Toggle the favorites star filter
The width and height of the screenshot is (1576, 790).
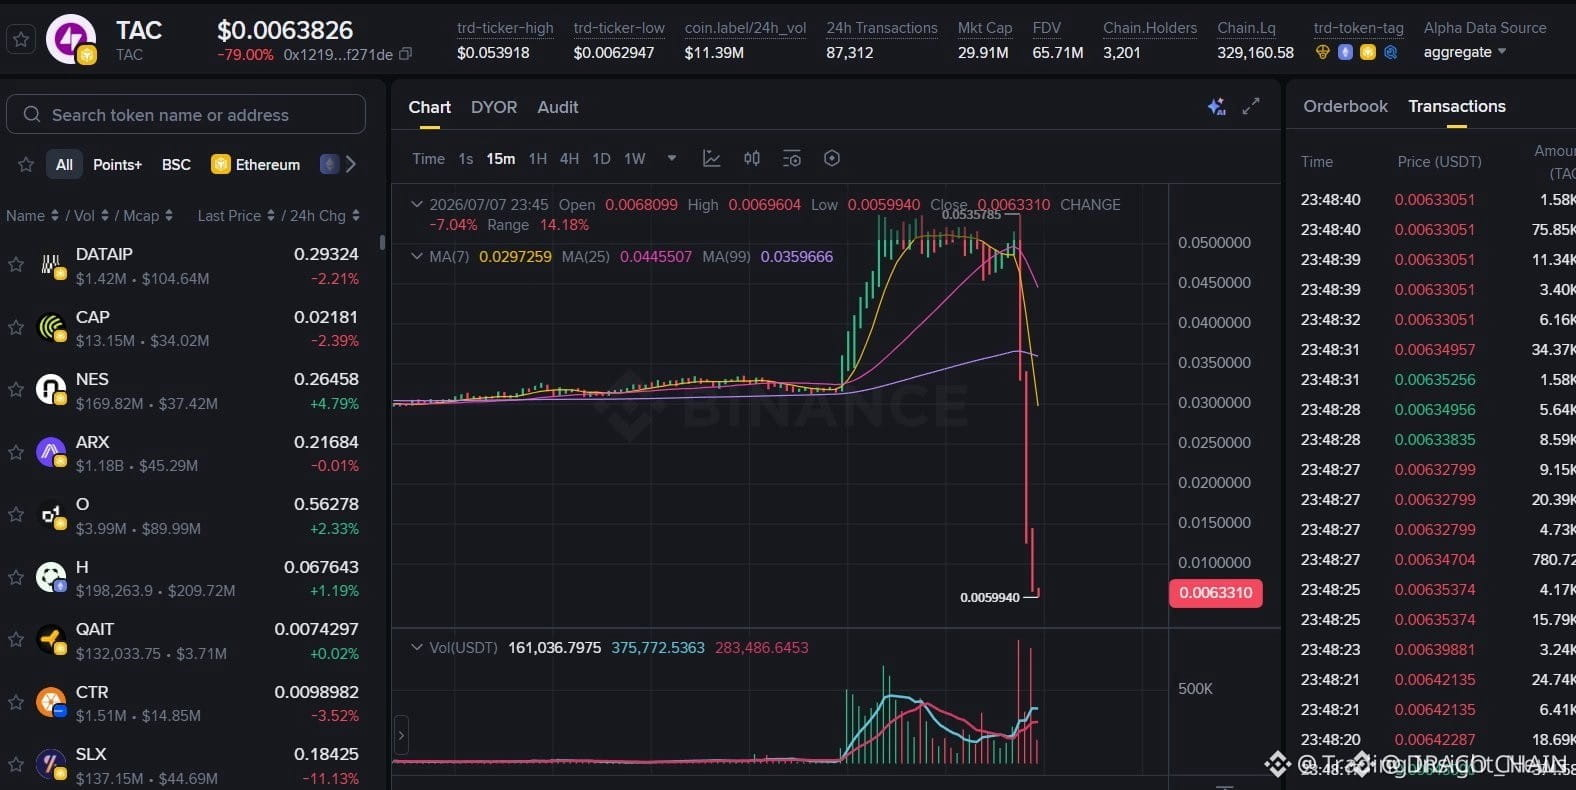coord(26,164)
